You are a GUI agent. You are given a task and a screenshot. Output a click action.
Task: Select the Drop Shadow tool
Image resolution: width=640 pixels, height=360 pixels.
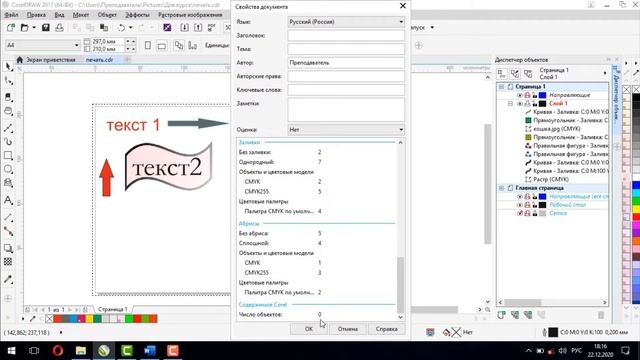[8, 248]
